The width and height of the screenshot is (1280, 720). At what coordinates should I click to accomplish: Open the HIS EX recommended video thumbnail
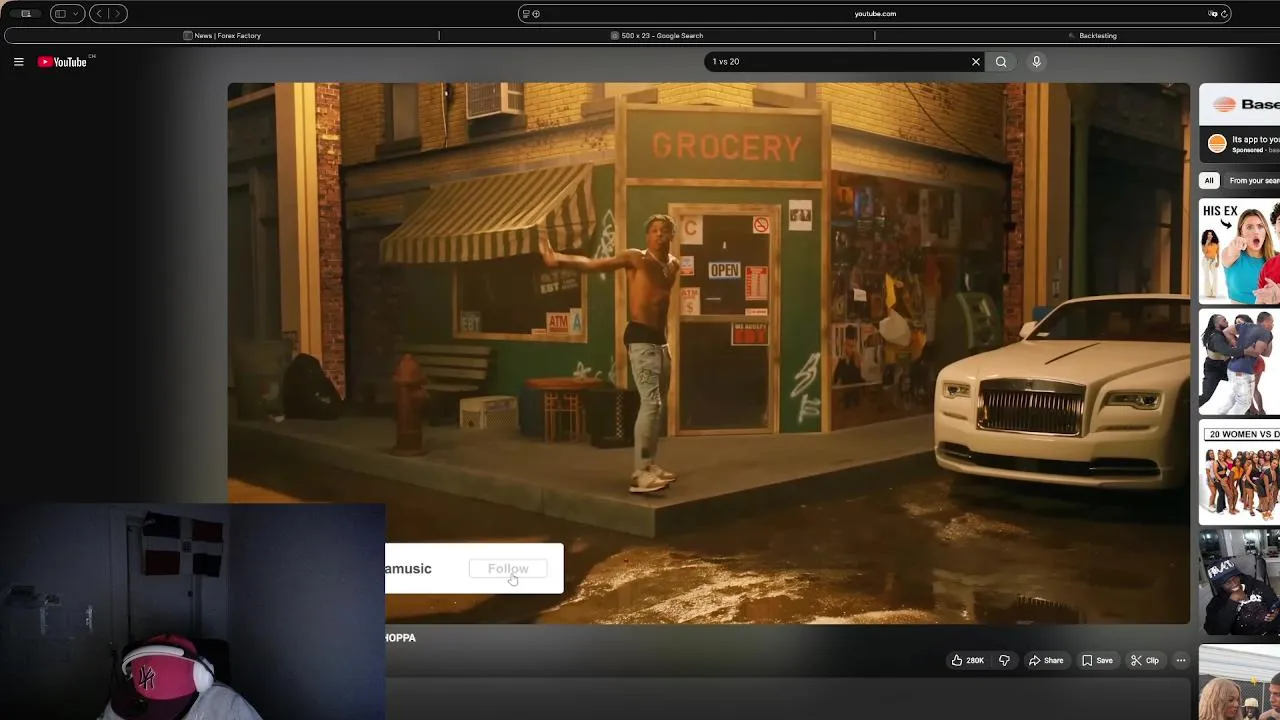pos(1240,251)
